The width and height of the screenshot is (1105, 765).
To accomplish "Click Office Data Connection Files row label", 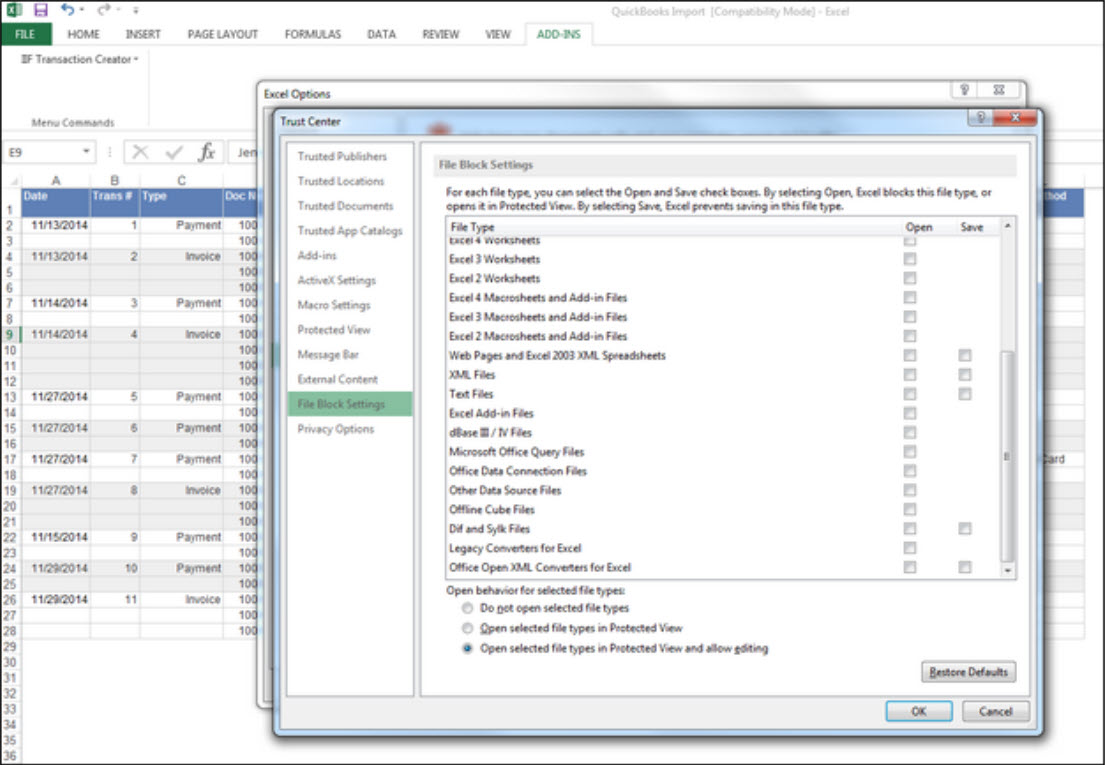I will 518,471.
